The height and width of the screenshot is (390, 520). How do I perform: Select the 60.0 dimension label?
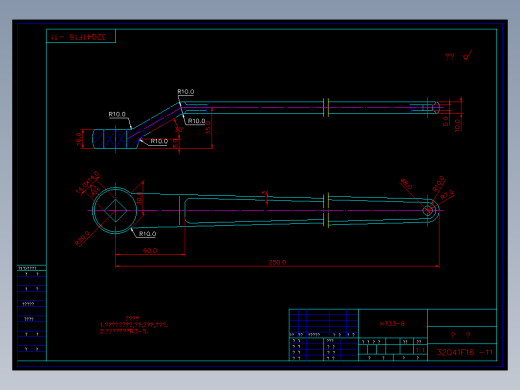[x=150, y=250]
